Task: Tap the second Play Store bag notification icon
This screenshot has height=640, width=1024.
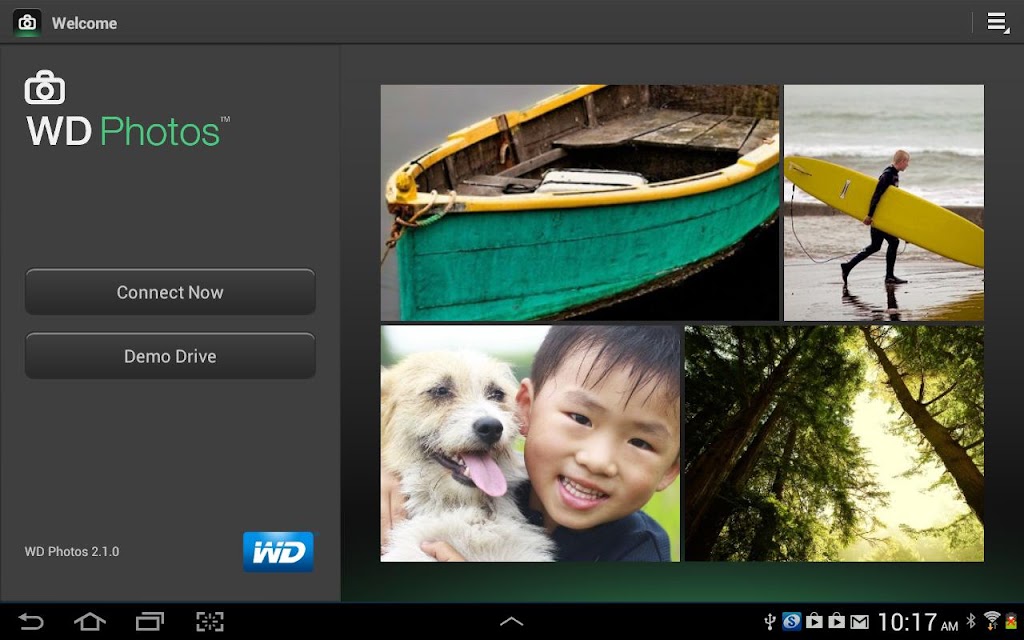Action: click(x=837, y=621)
